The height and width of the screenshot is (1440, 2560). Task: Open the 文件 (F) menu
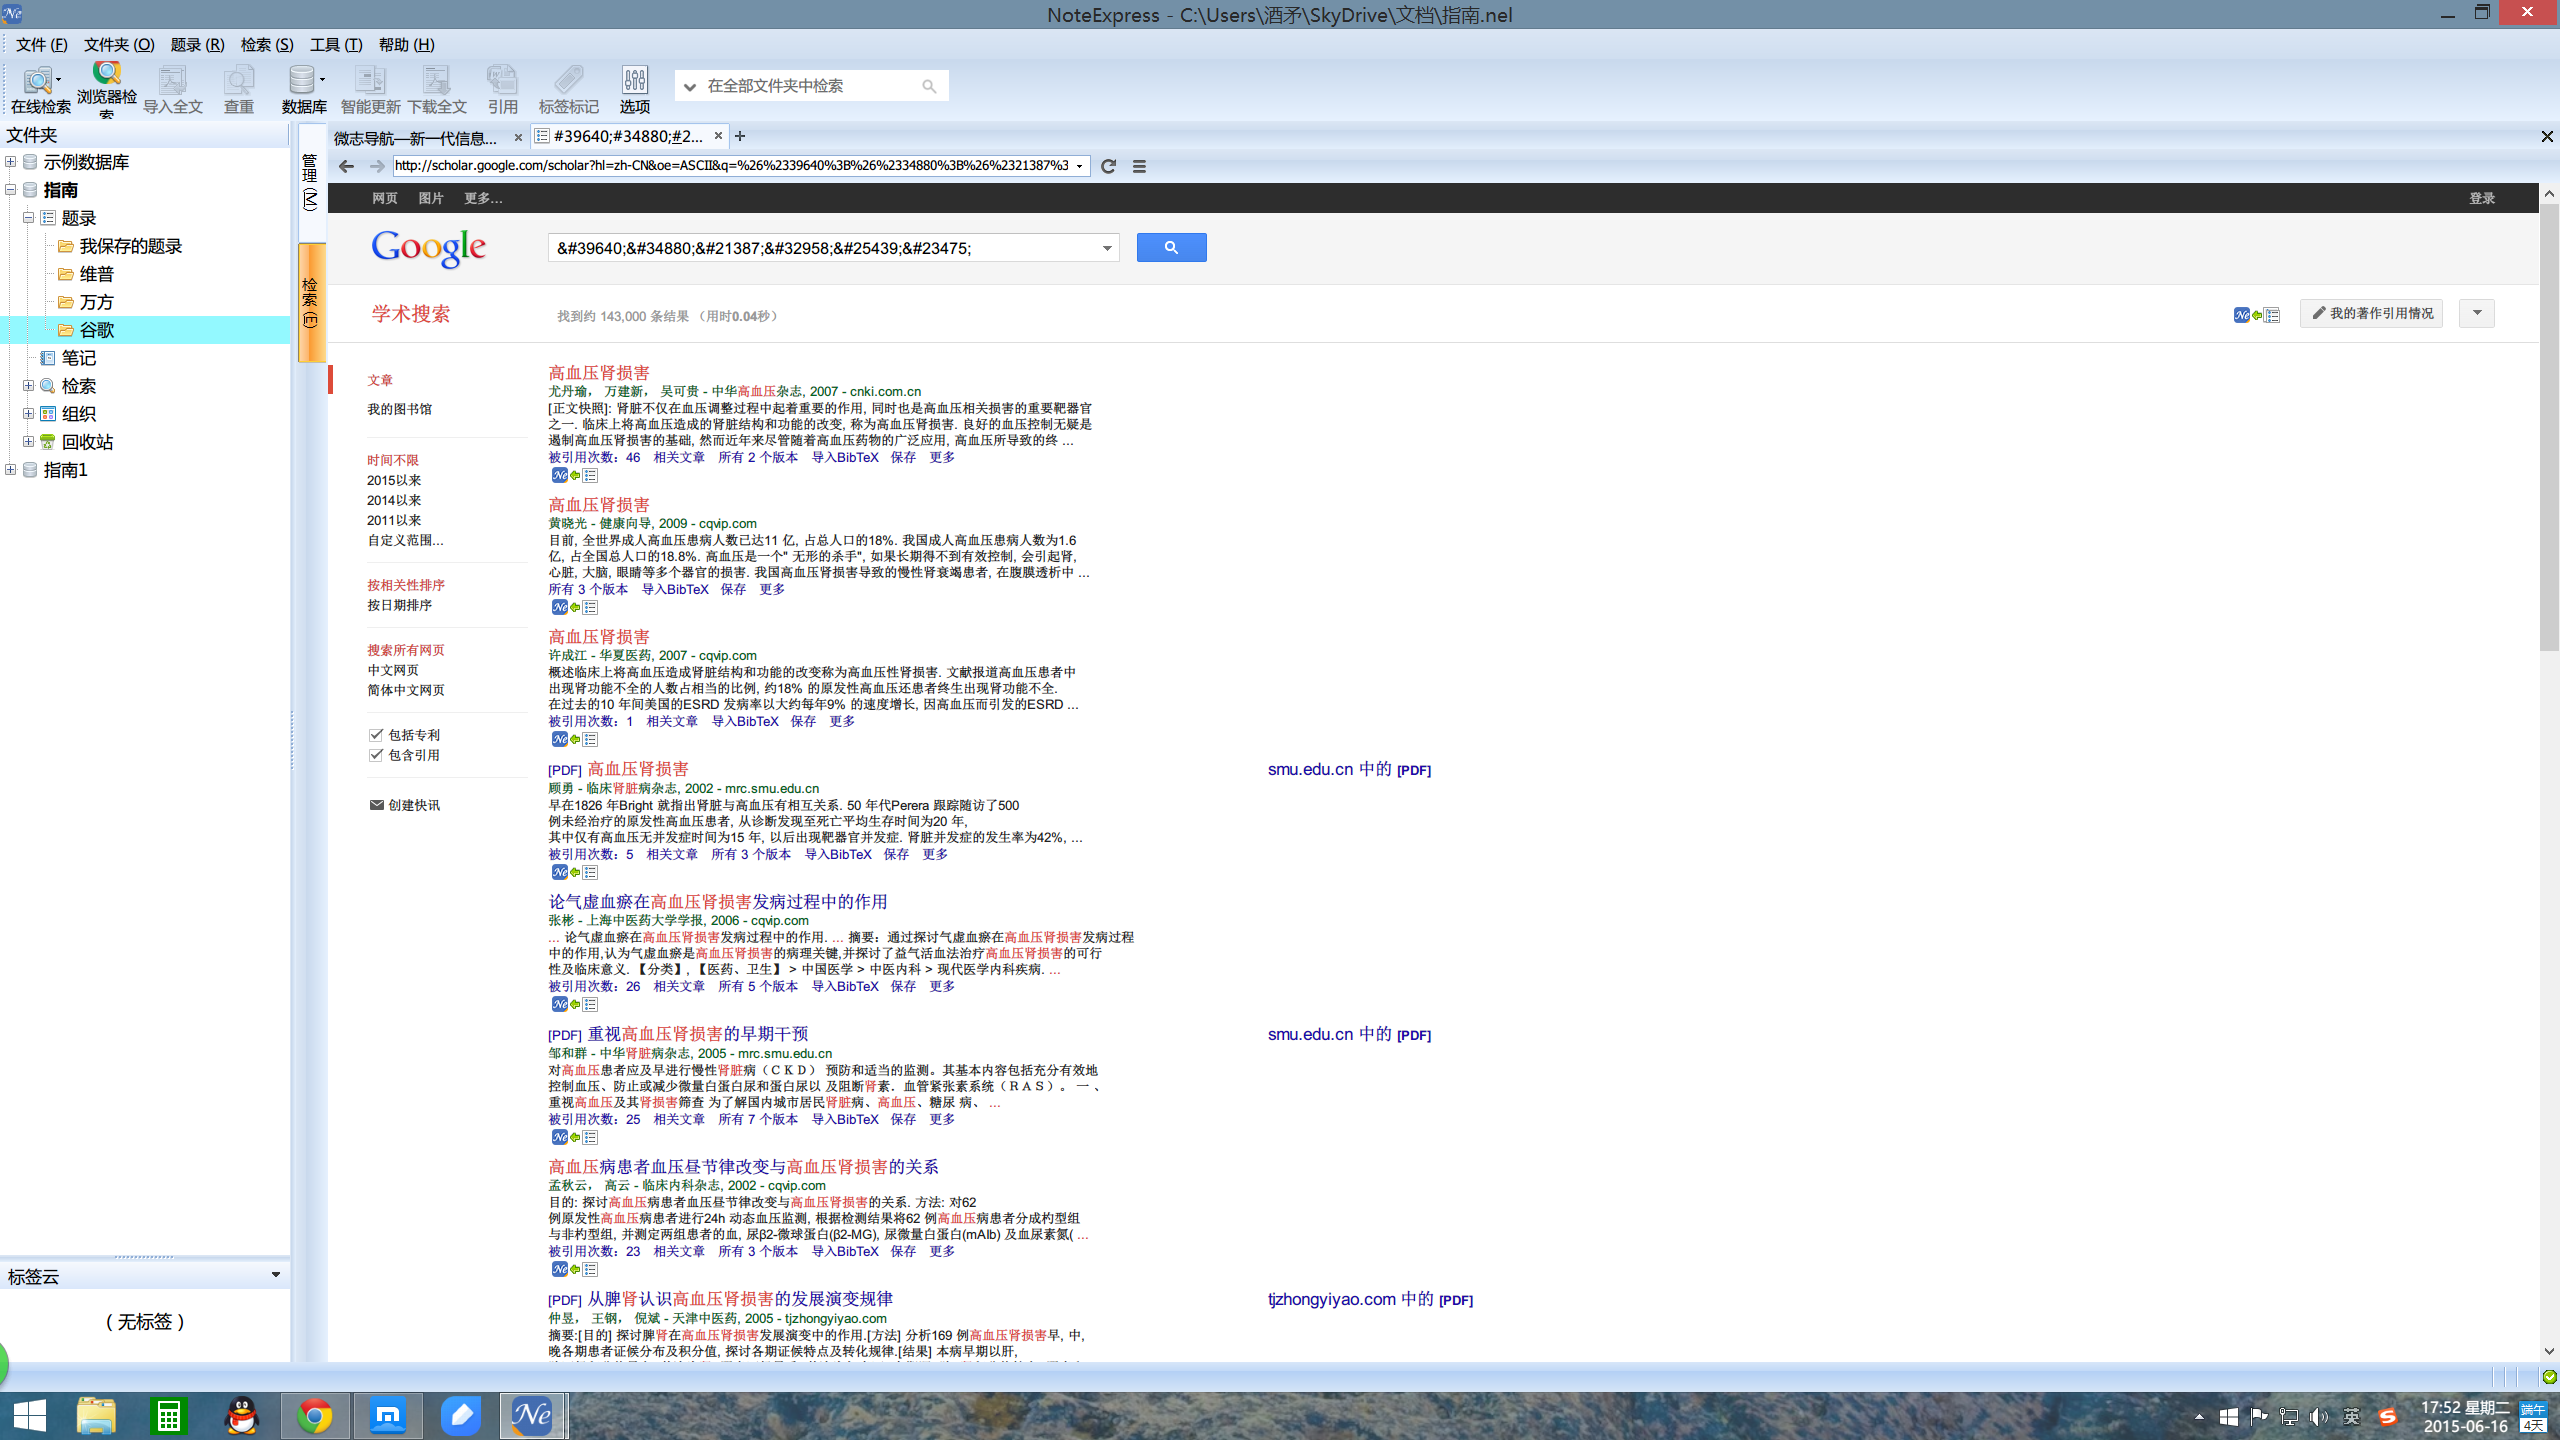point(42,45)
